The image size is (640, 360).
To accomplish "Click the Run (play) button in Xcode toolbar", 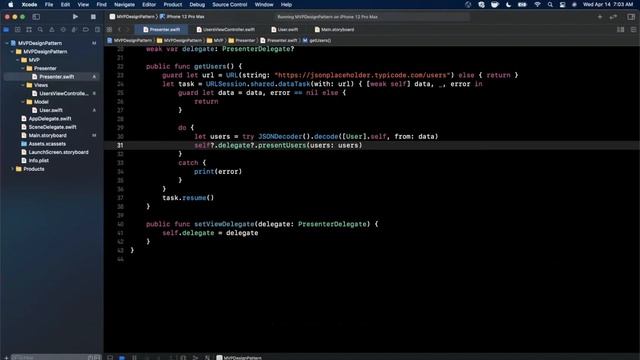I will [x=75, y=17].
